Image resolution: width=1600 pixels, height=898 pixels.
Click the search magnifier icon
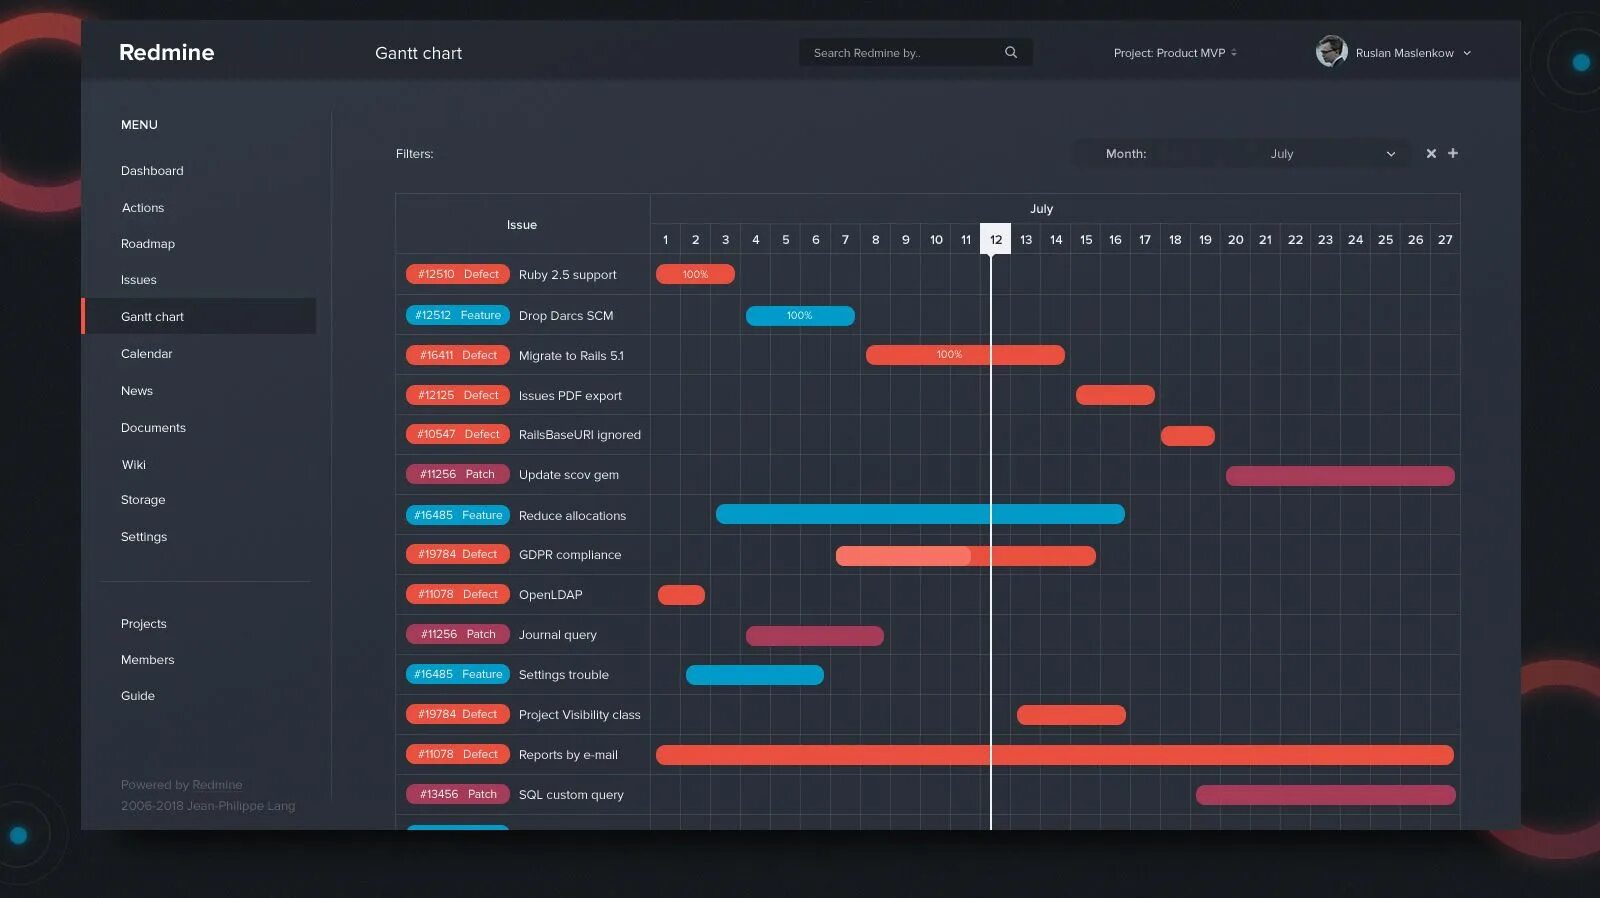pos(1011,52)
